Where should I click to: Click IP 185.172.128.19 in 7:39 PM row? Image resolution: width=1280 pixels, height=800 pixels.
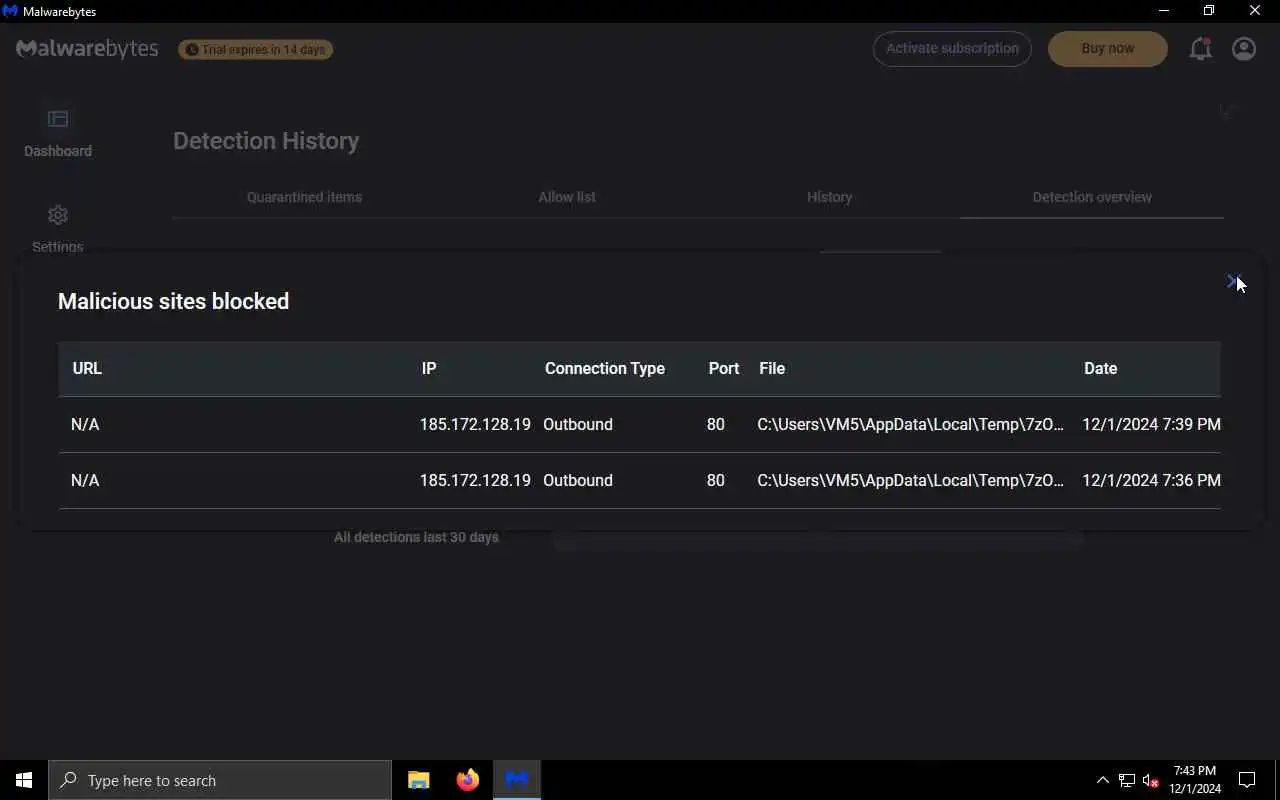[475, 424]
